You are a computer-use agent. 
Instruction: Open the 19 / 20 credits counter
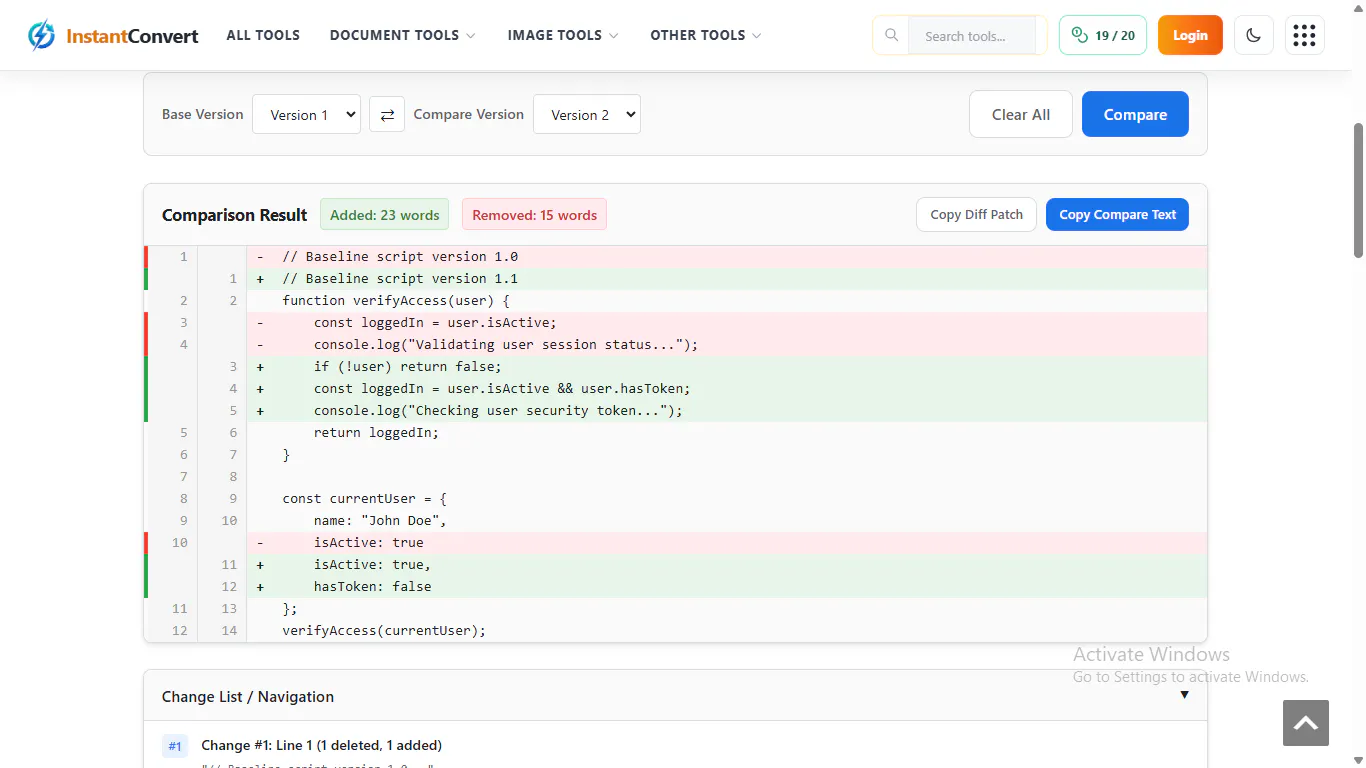coord(1103,35)
